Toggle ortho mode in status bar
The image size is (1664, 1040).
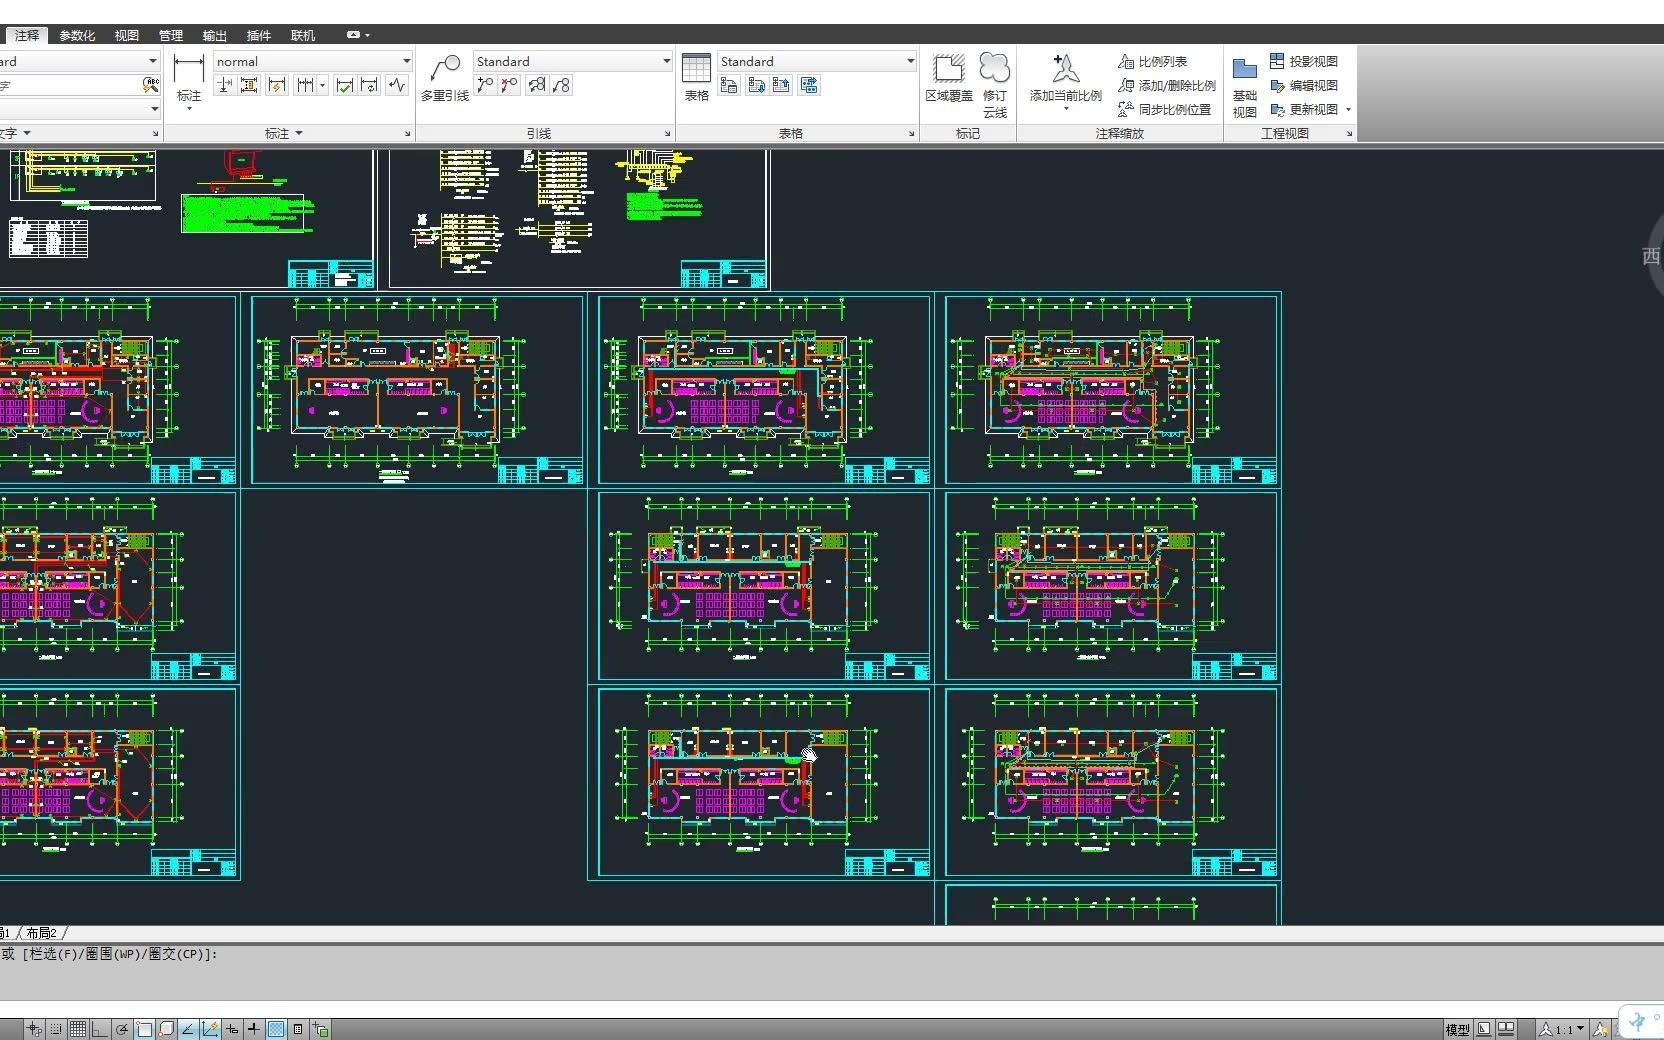tap(99, 1029)
